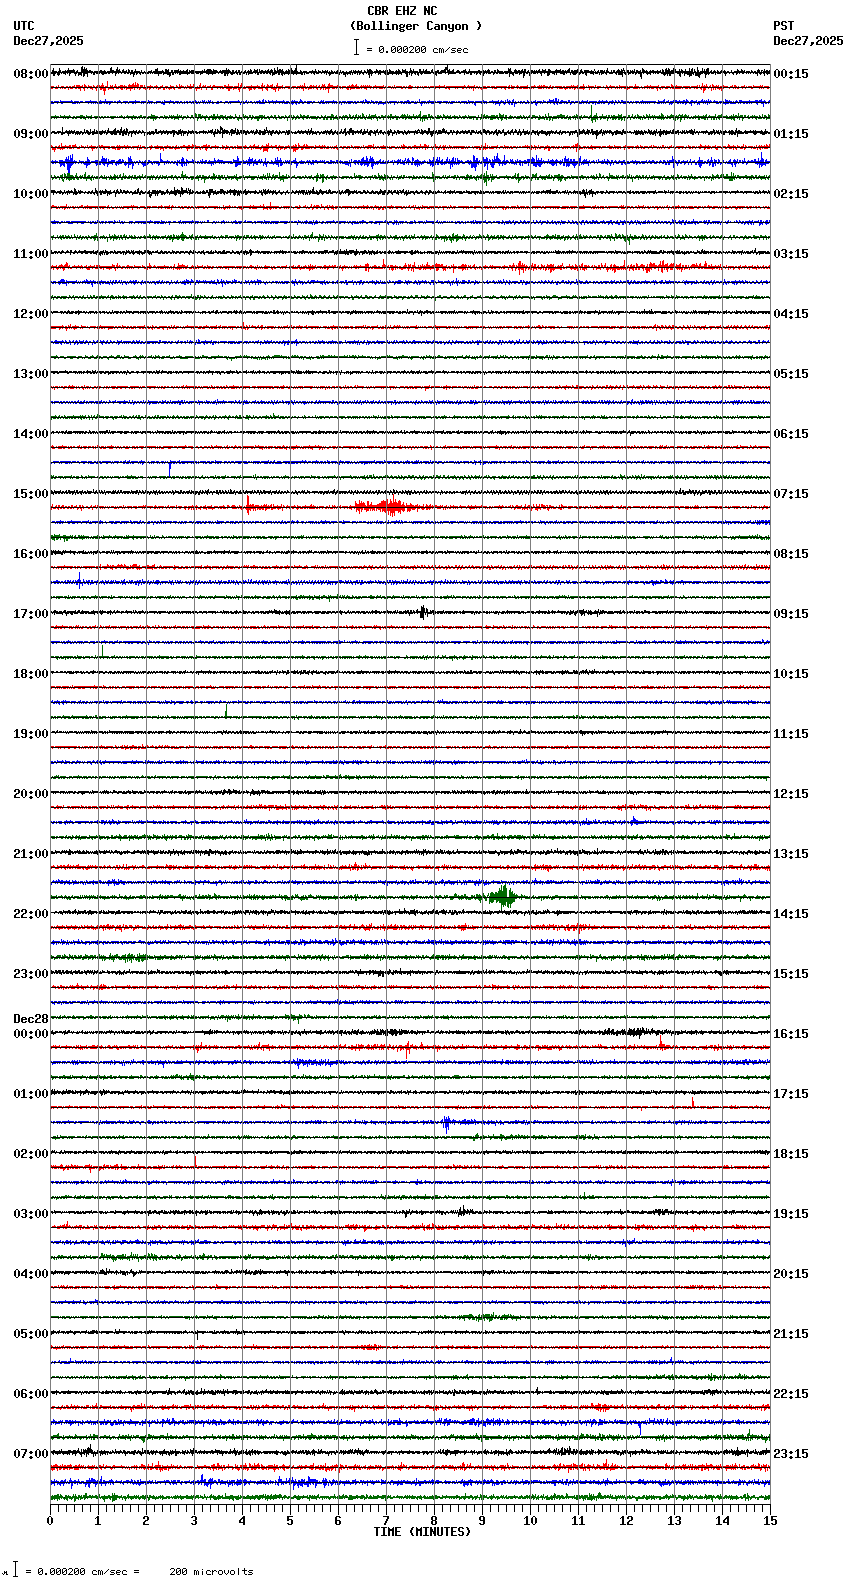Click the '17:00' UTC time label
The height and width of the screenshot is (1584, 850).
pyautogui.click(x=31, y=614)
